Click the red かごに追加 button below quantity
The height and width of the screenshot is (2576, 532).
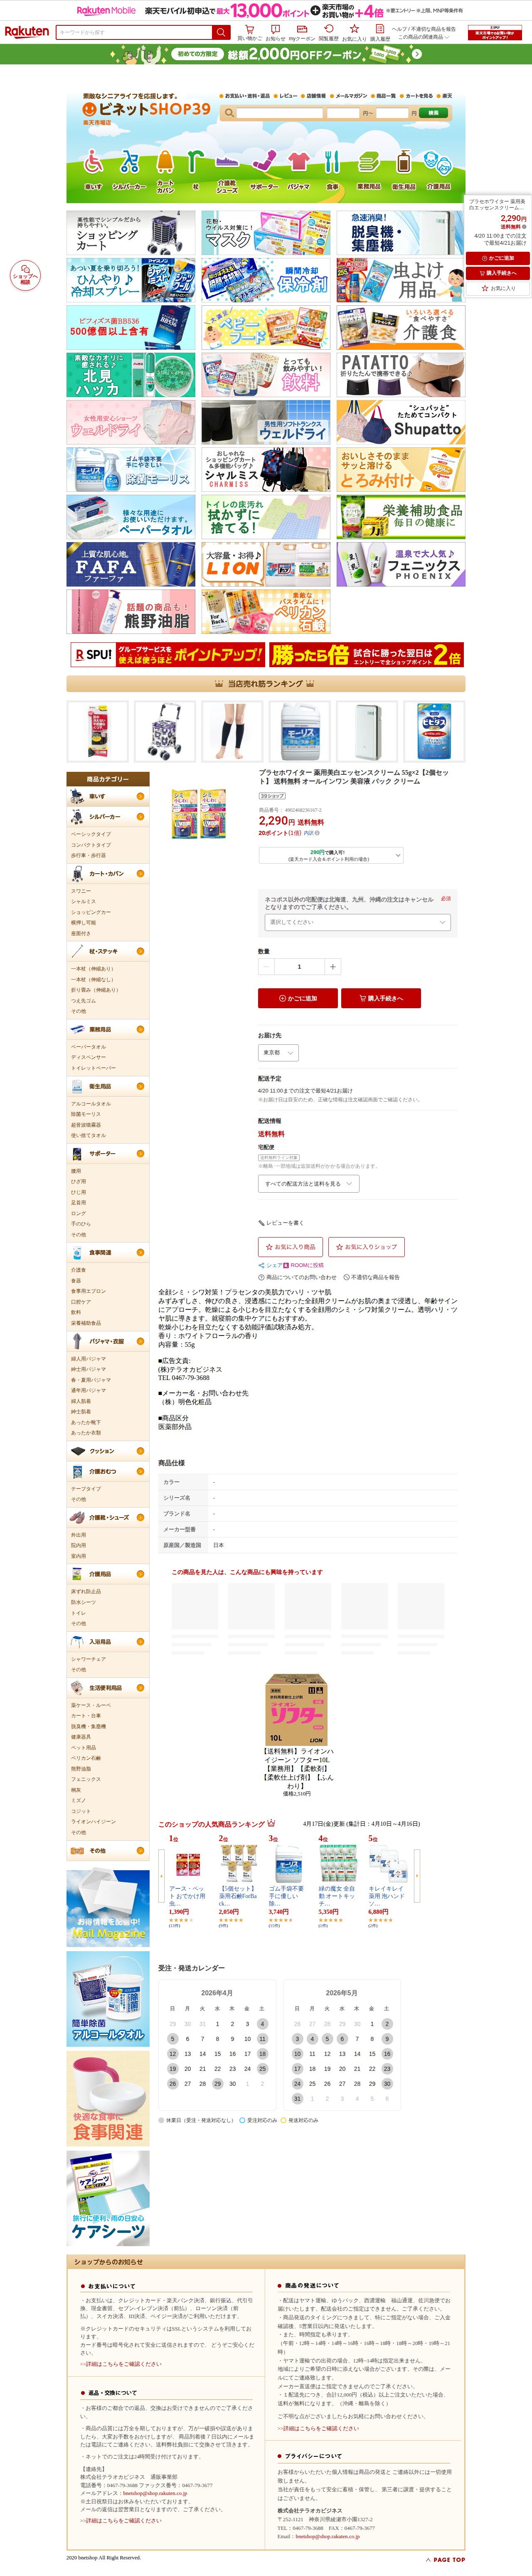[298, 998]
